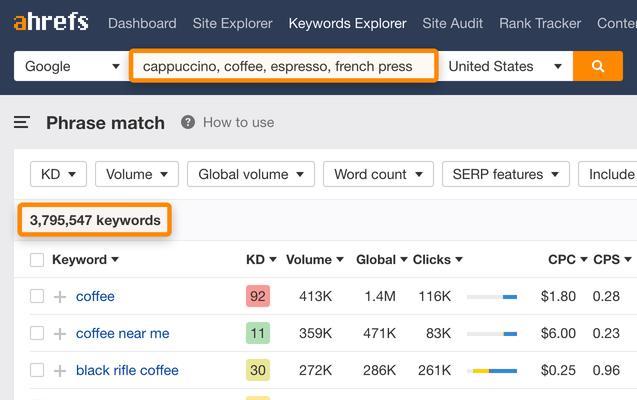This screenshot has width=637, height=400.
Task: Open Keywords Explorer in the top navigation
Action: point(347,23)
